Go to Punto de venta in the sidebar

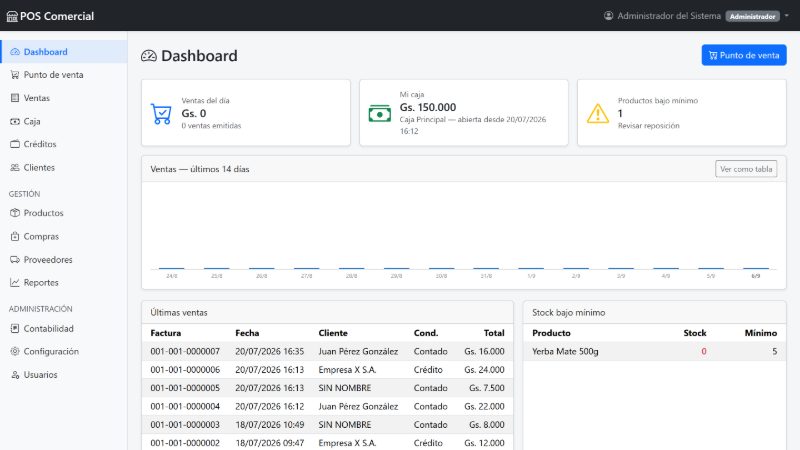point(64,75)
